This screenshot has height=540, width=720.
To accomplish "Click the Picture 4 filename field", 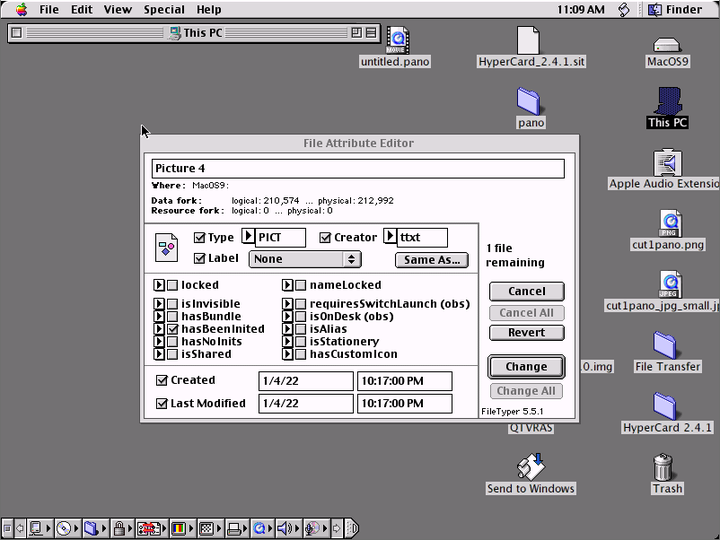I will click(357, 169).
